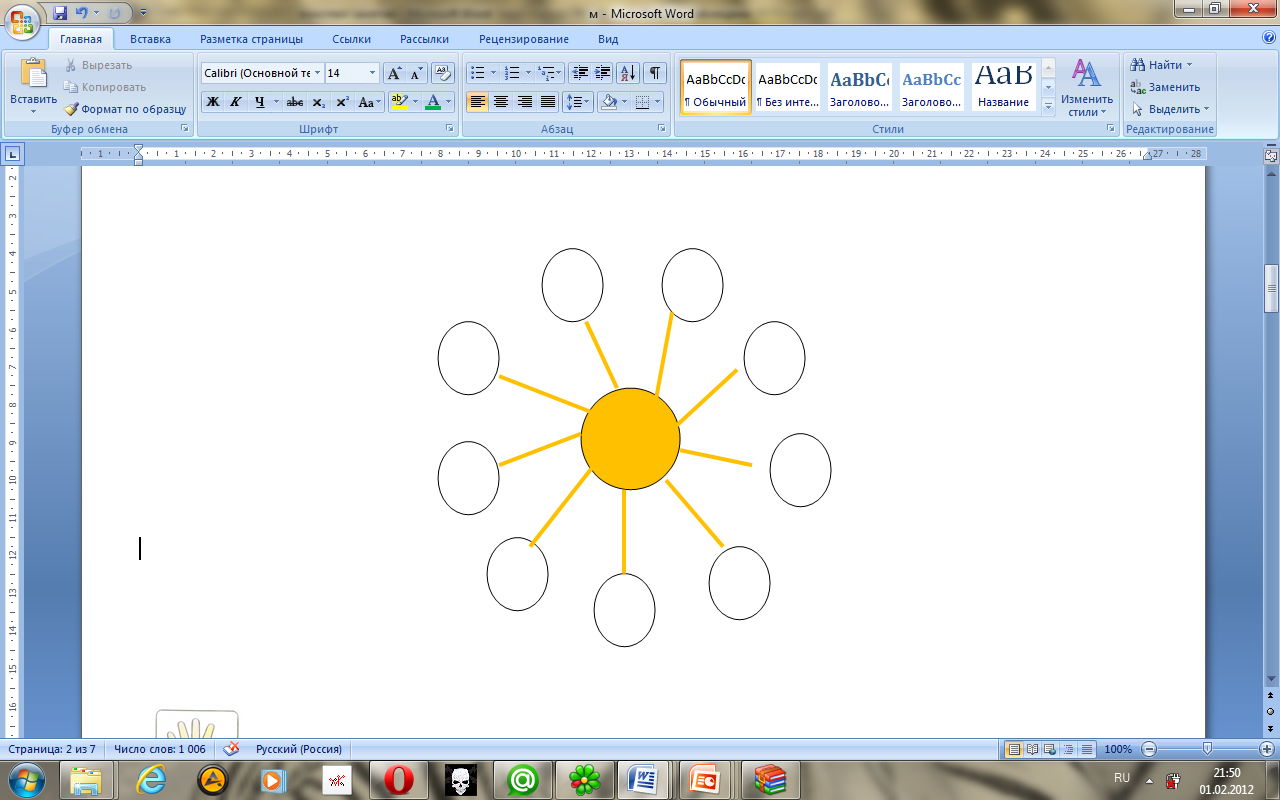Click the orange center circle shape
1280x800 pixels.
[x=630, y=440]
